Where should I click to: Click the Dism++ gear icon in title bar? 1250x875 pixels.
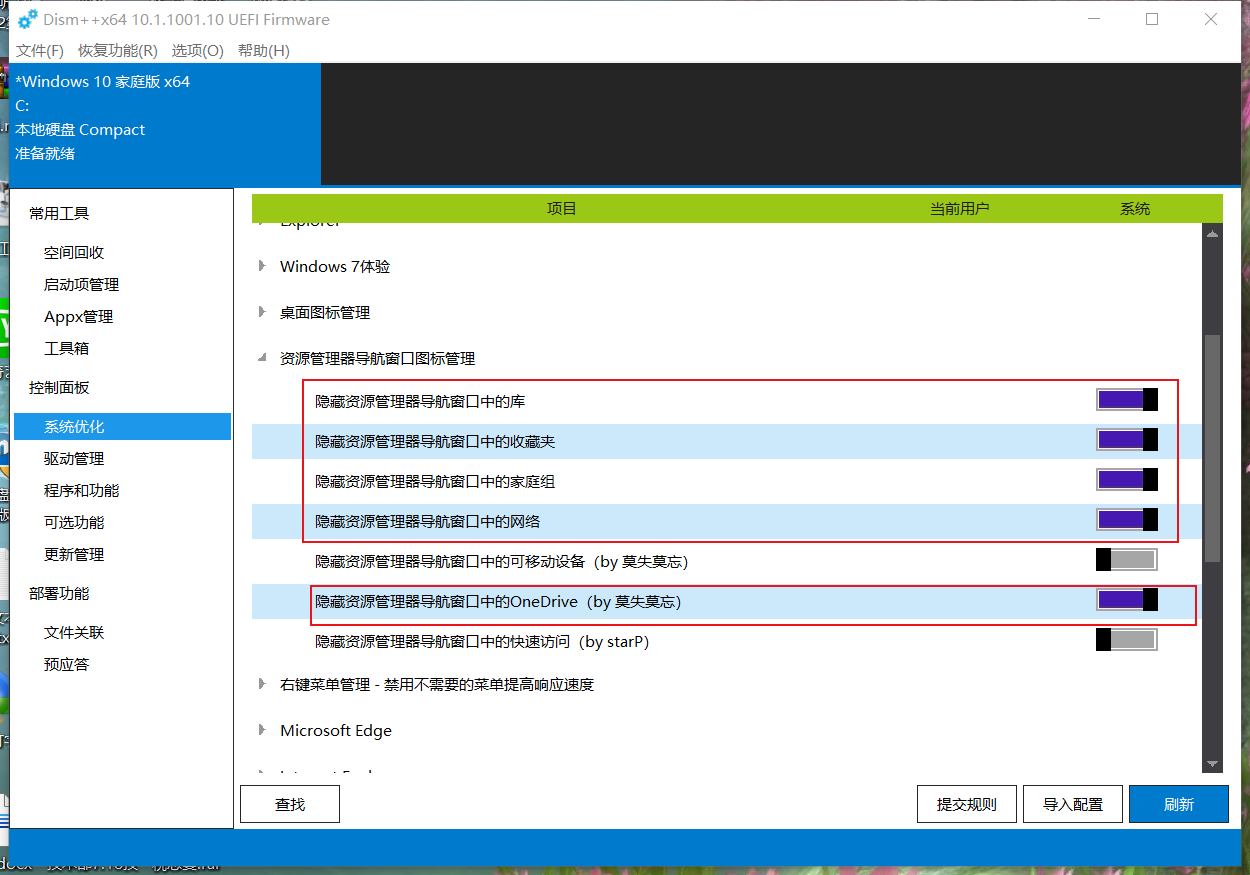28,20
